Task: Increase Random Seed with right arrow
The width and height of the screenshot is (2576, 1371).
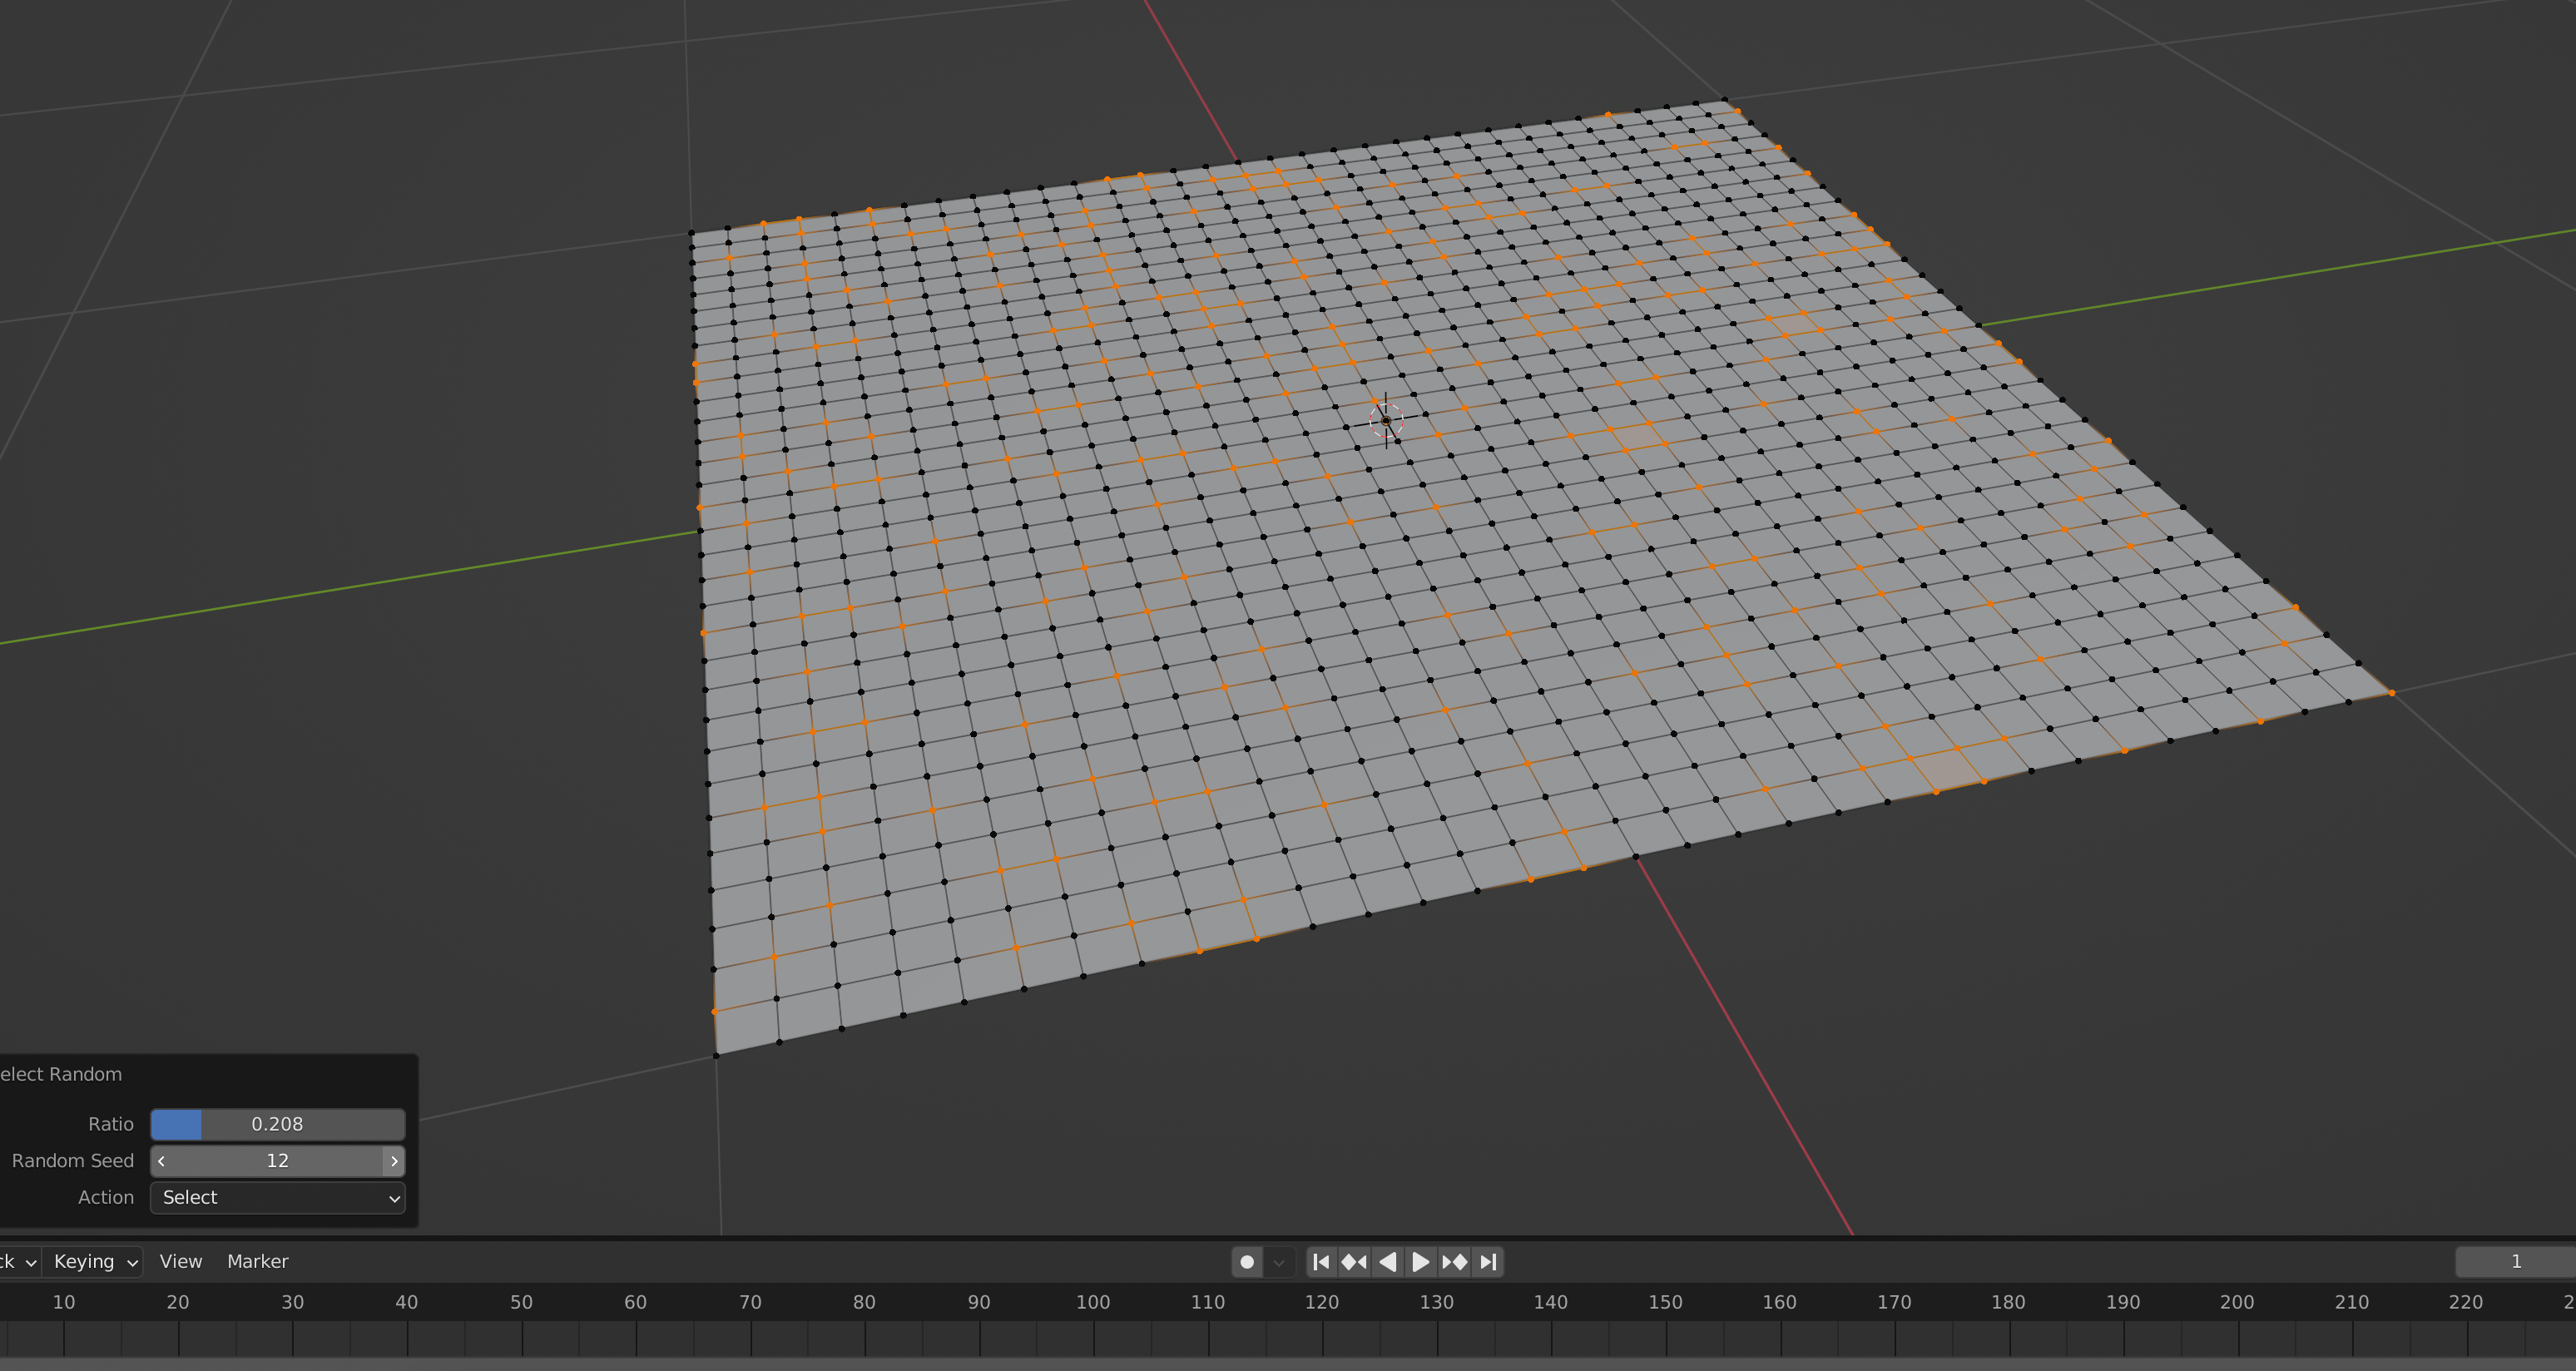Action: click(x=394, y=1161)
